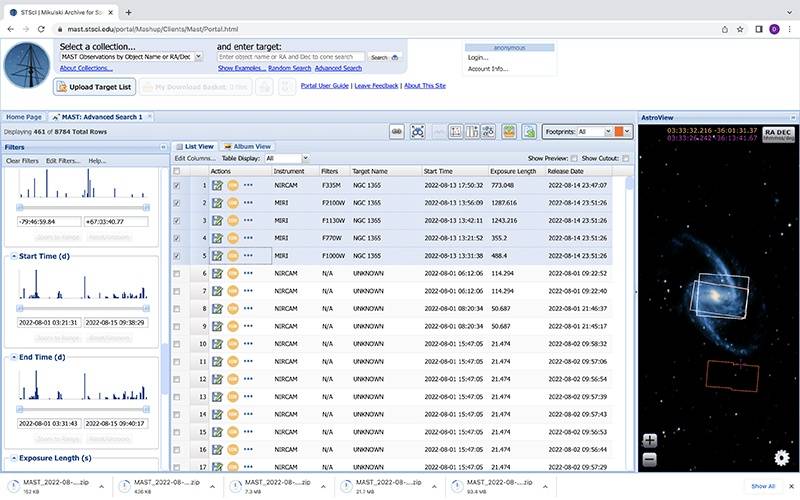The height and width of the screenshot is (500, 800).
Task: Click the orange circle icon in row 8
Action: 233,309
